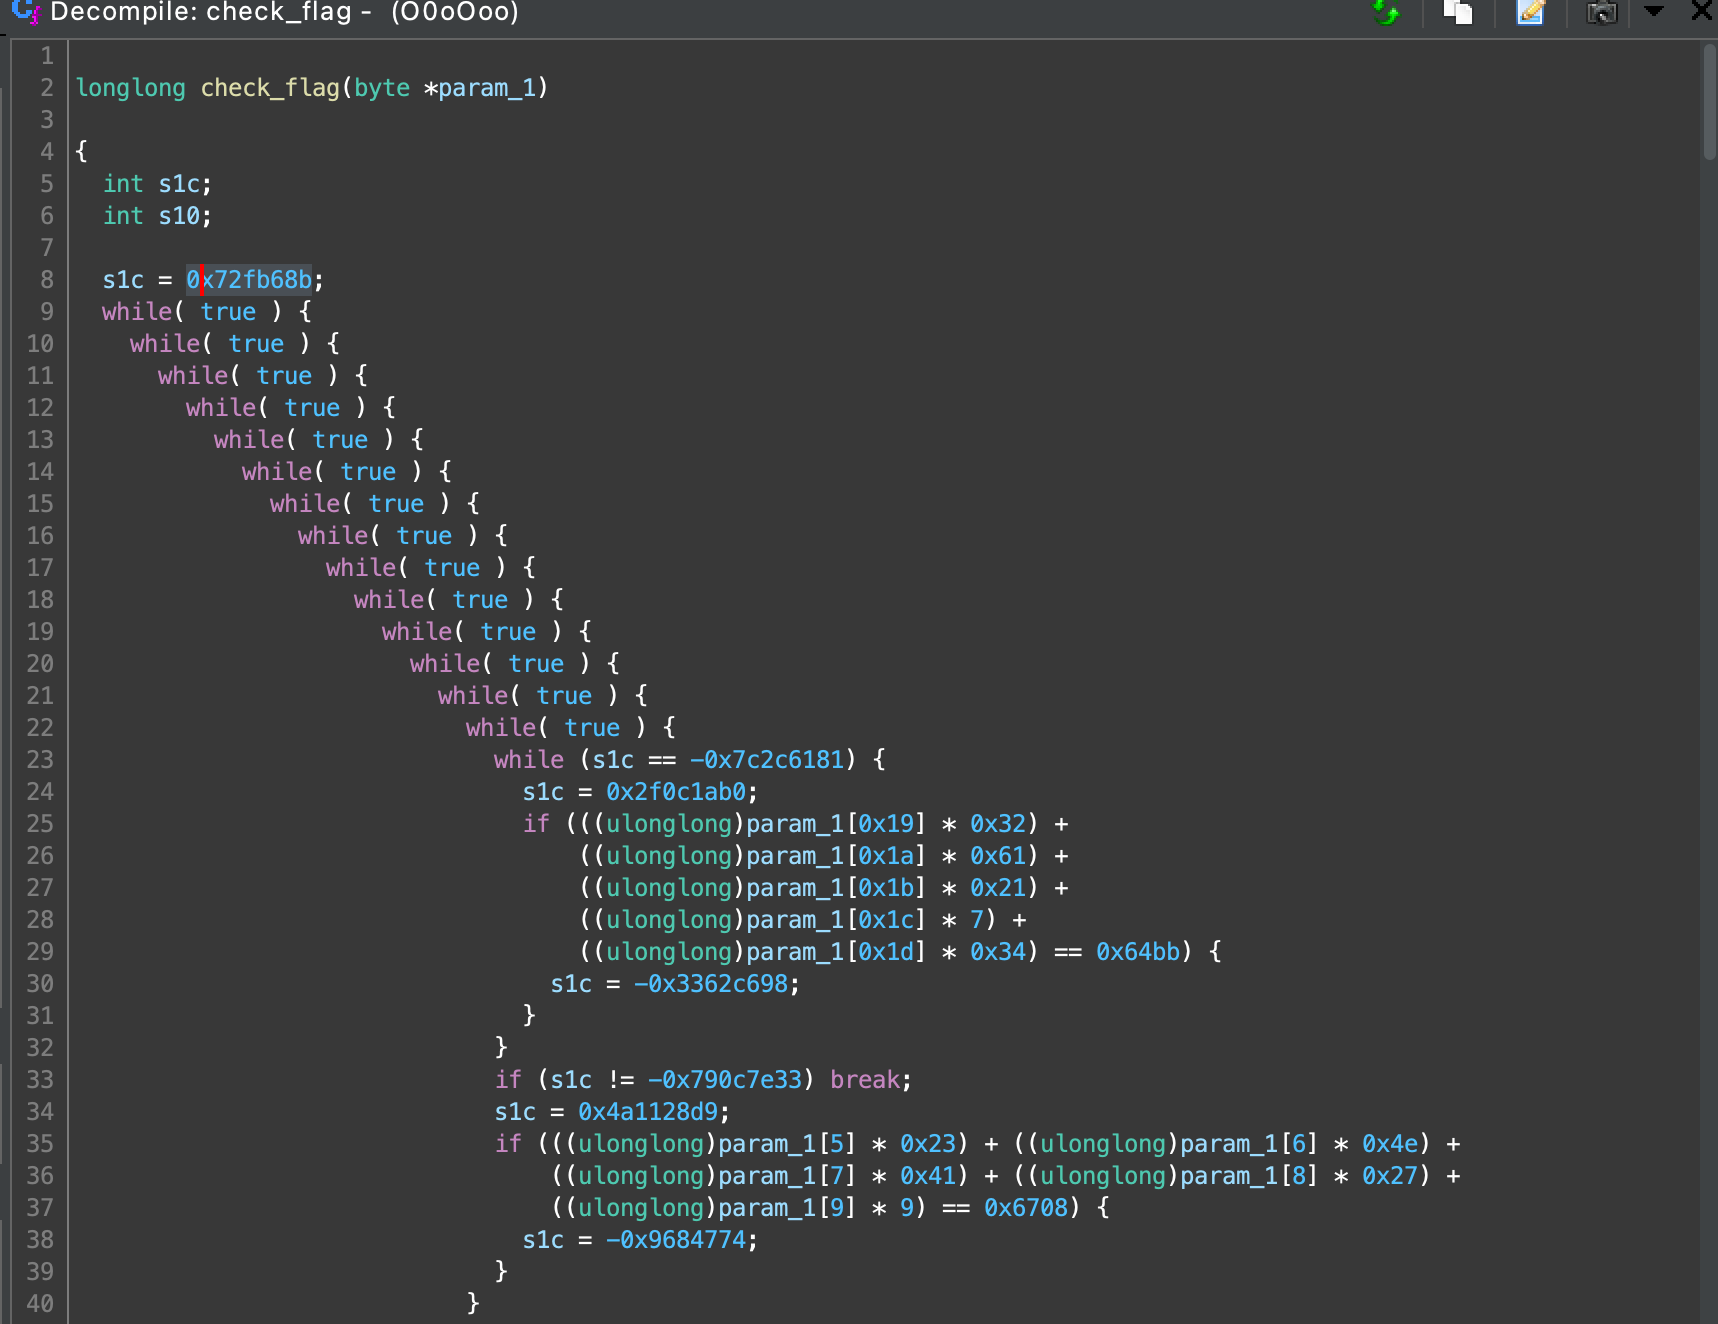Click the vertical scrollbar thumb of the decompiler

pyautogui.click(x=1709, y=100)
